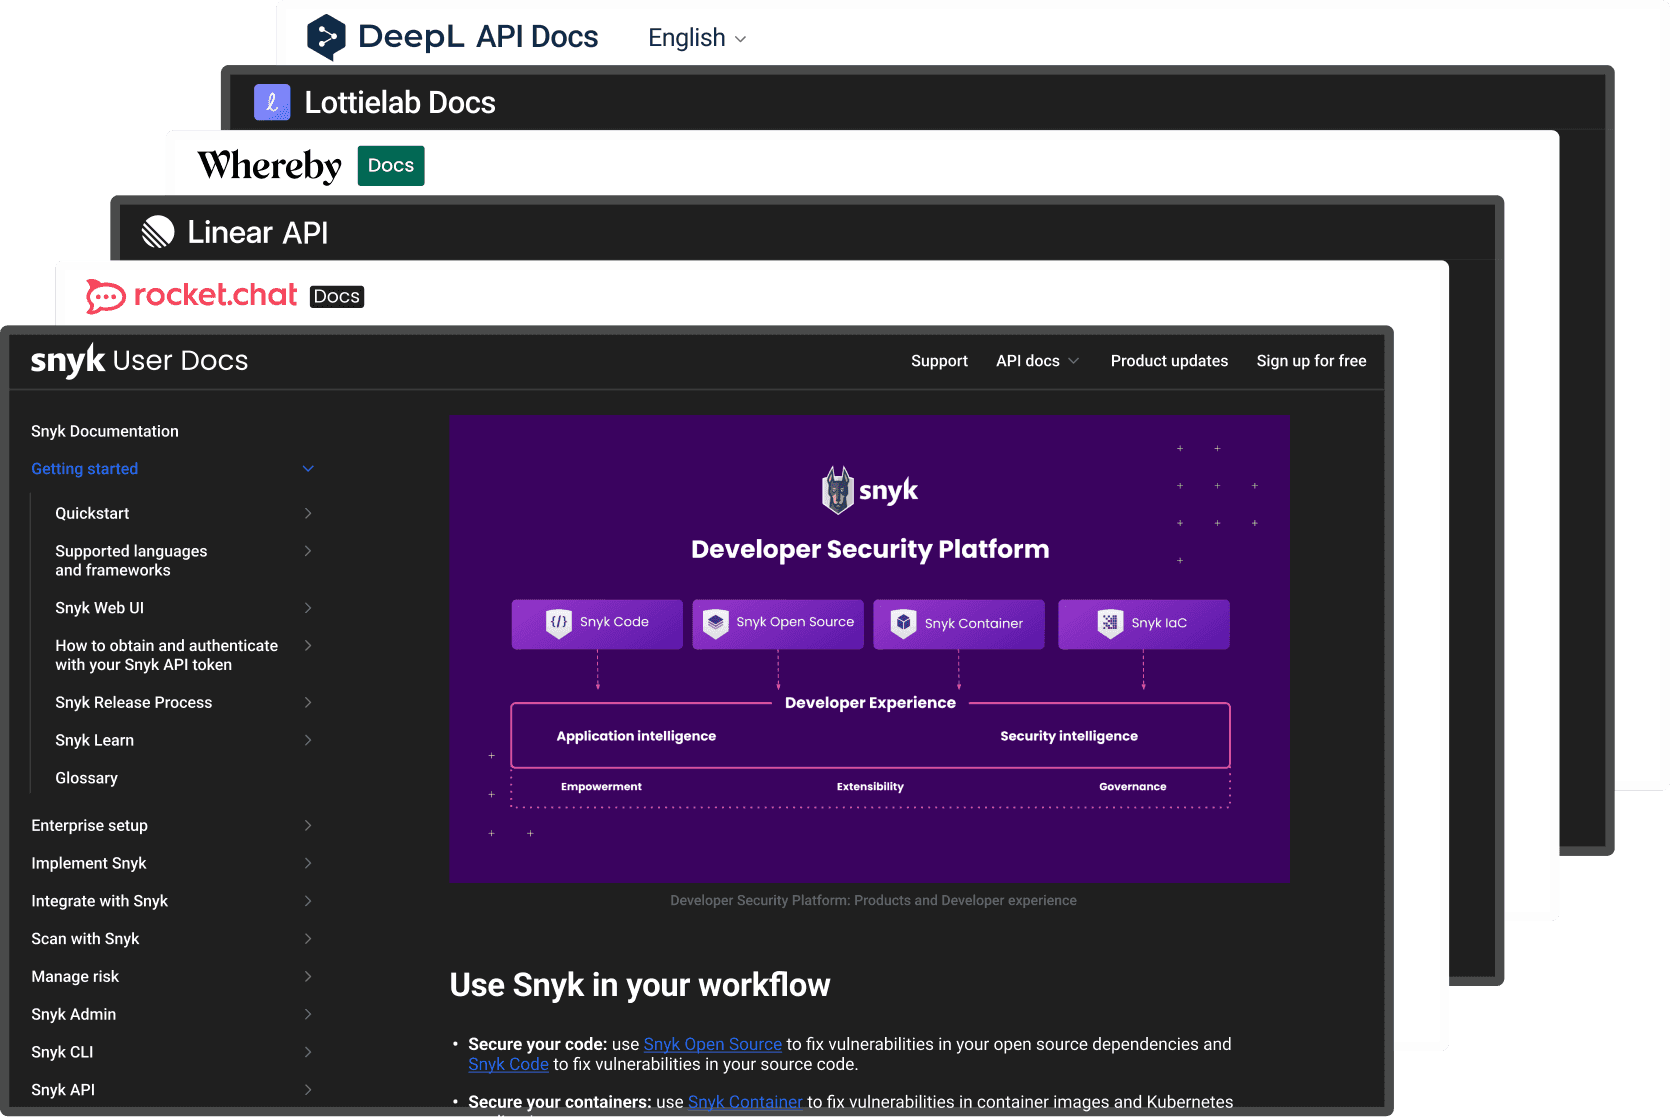Click the Snyk Code shield icon

(x=559, y=623)
